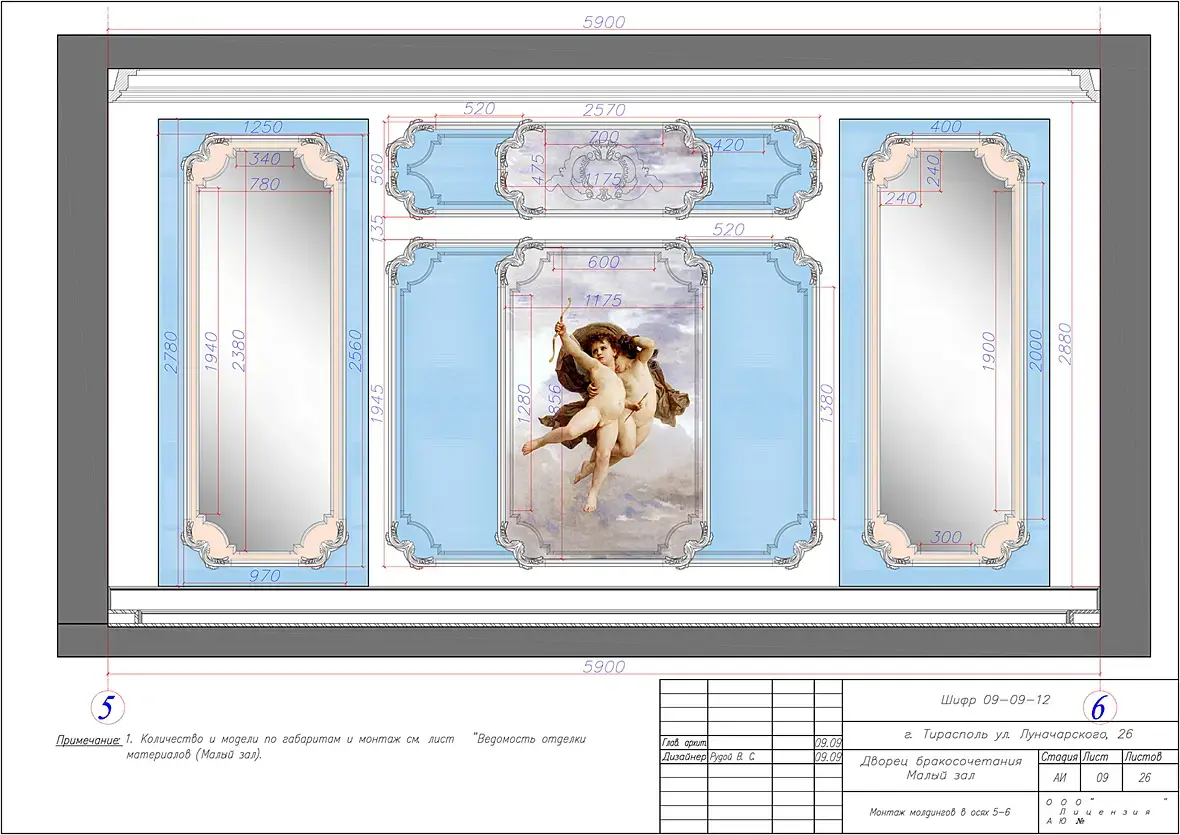Click the address "г. Тирасполь ул. Луначарского, 26"
1180x835 pixels.
(1017, 733)
